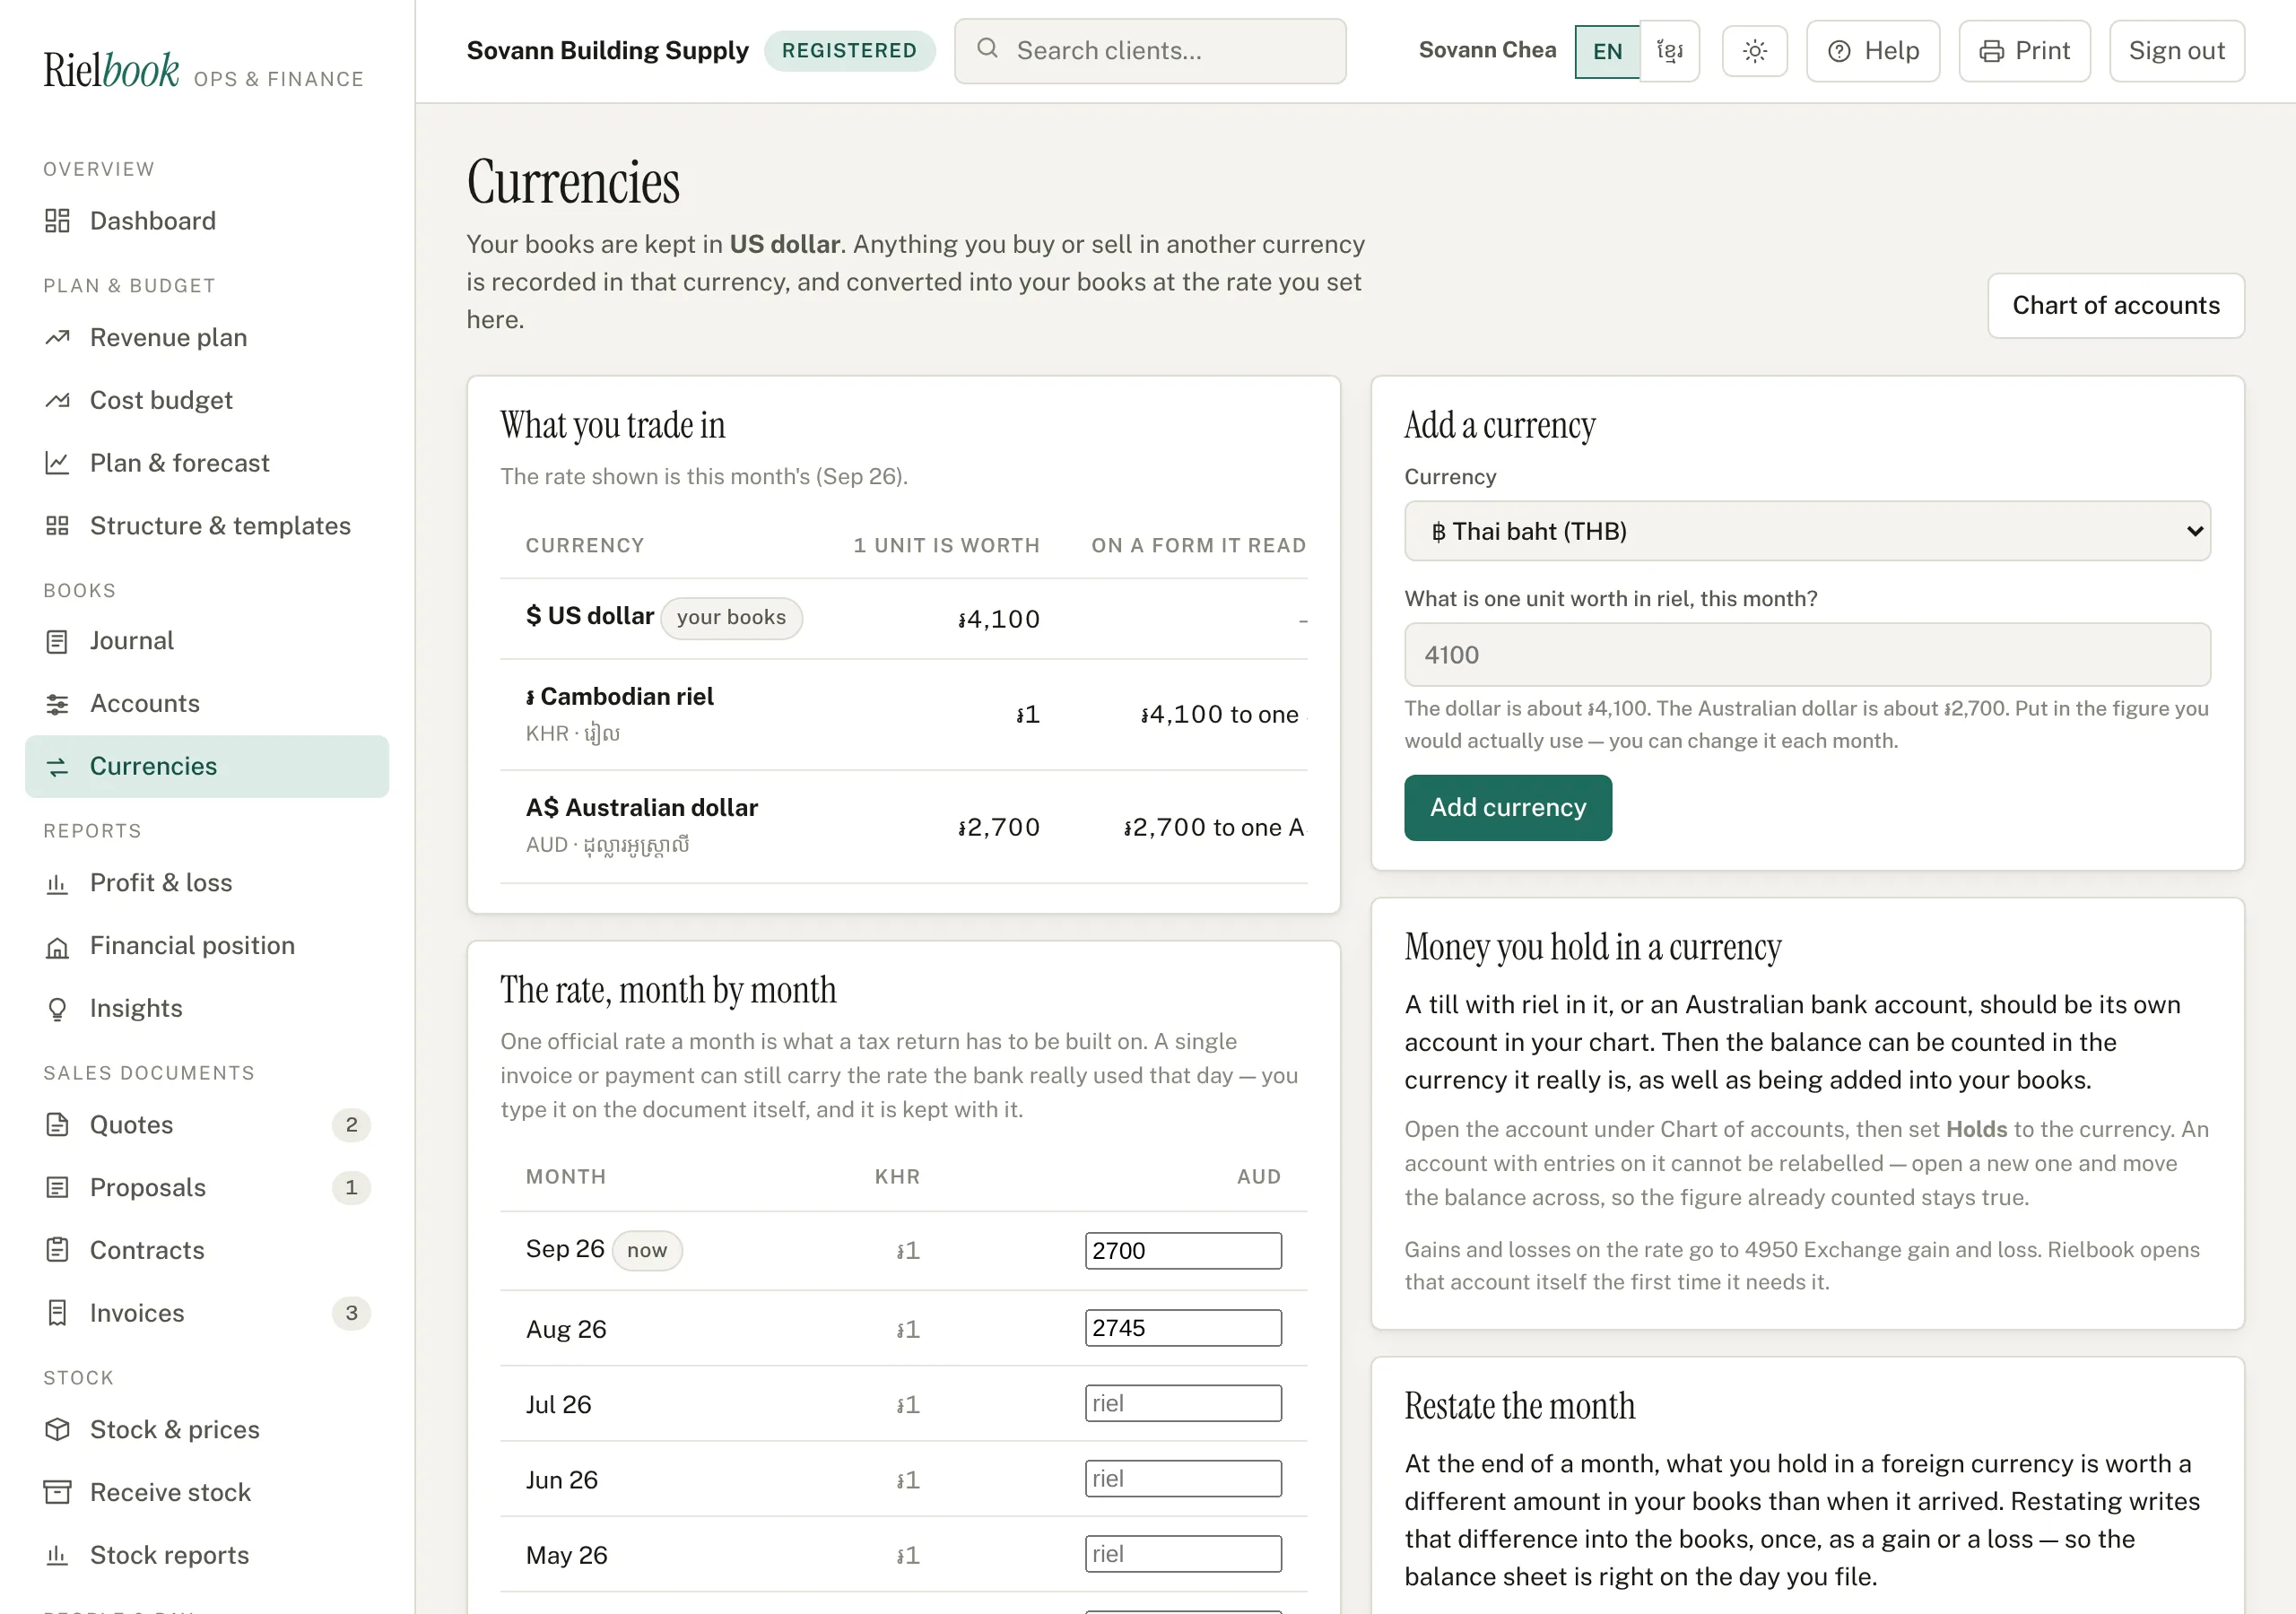Click the Profit & loss bar icon
The width and height of the screenshot is (2296, 1614).
[57, 883]
